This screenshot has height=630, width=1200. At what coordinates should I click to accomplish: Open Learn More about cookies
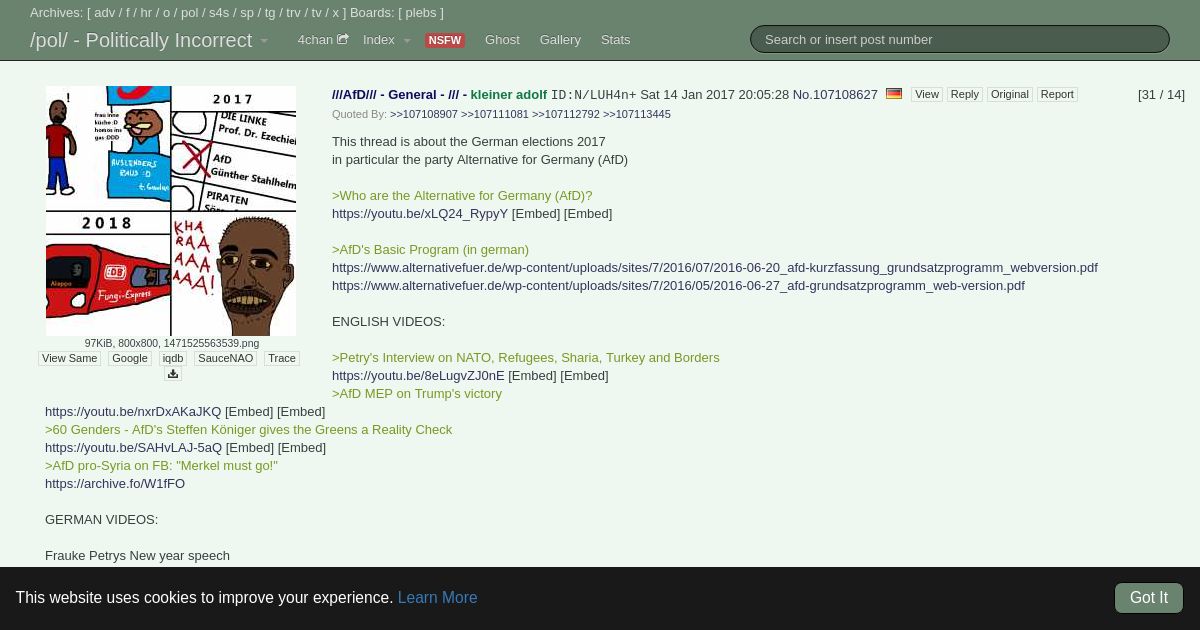(437, 598)
